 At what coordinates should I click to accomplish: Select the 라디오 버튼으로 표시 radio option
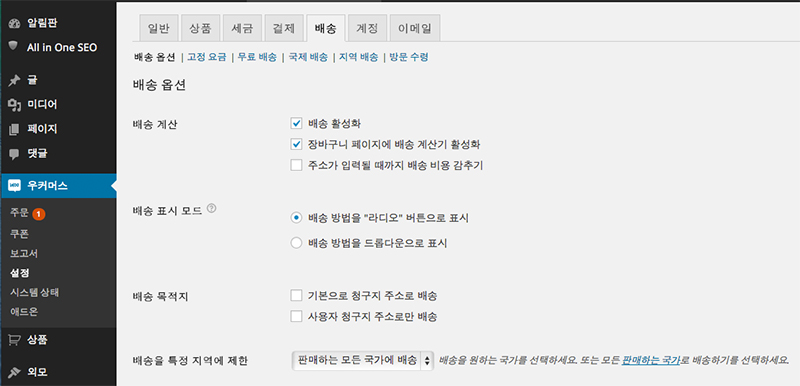click(x=296, y=218)
